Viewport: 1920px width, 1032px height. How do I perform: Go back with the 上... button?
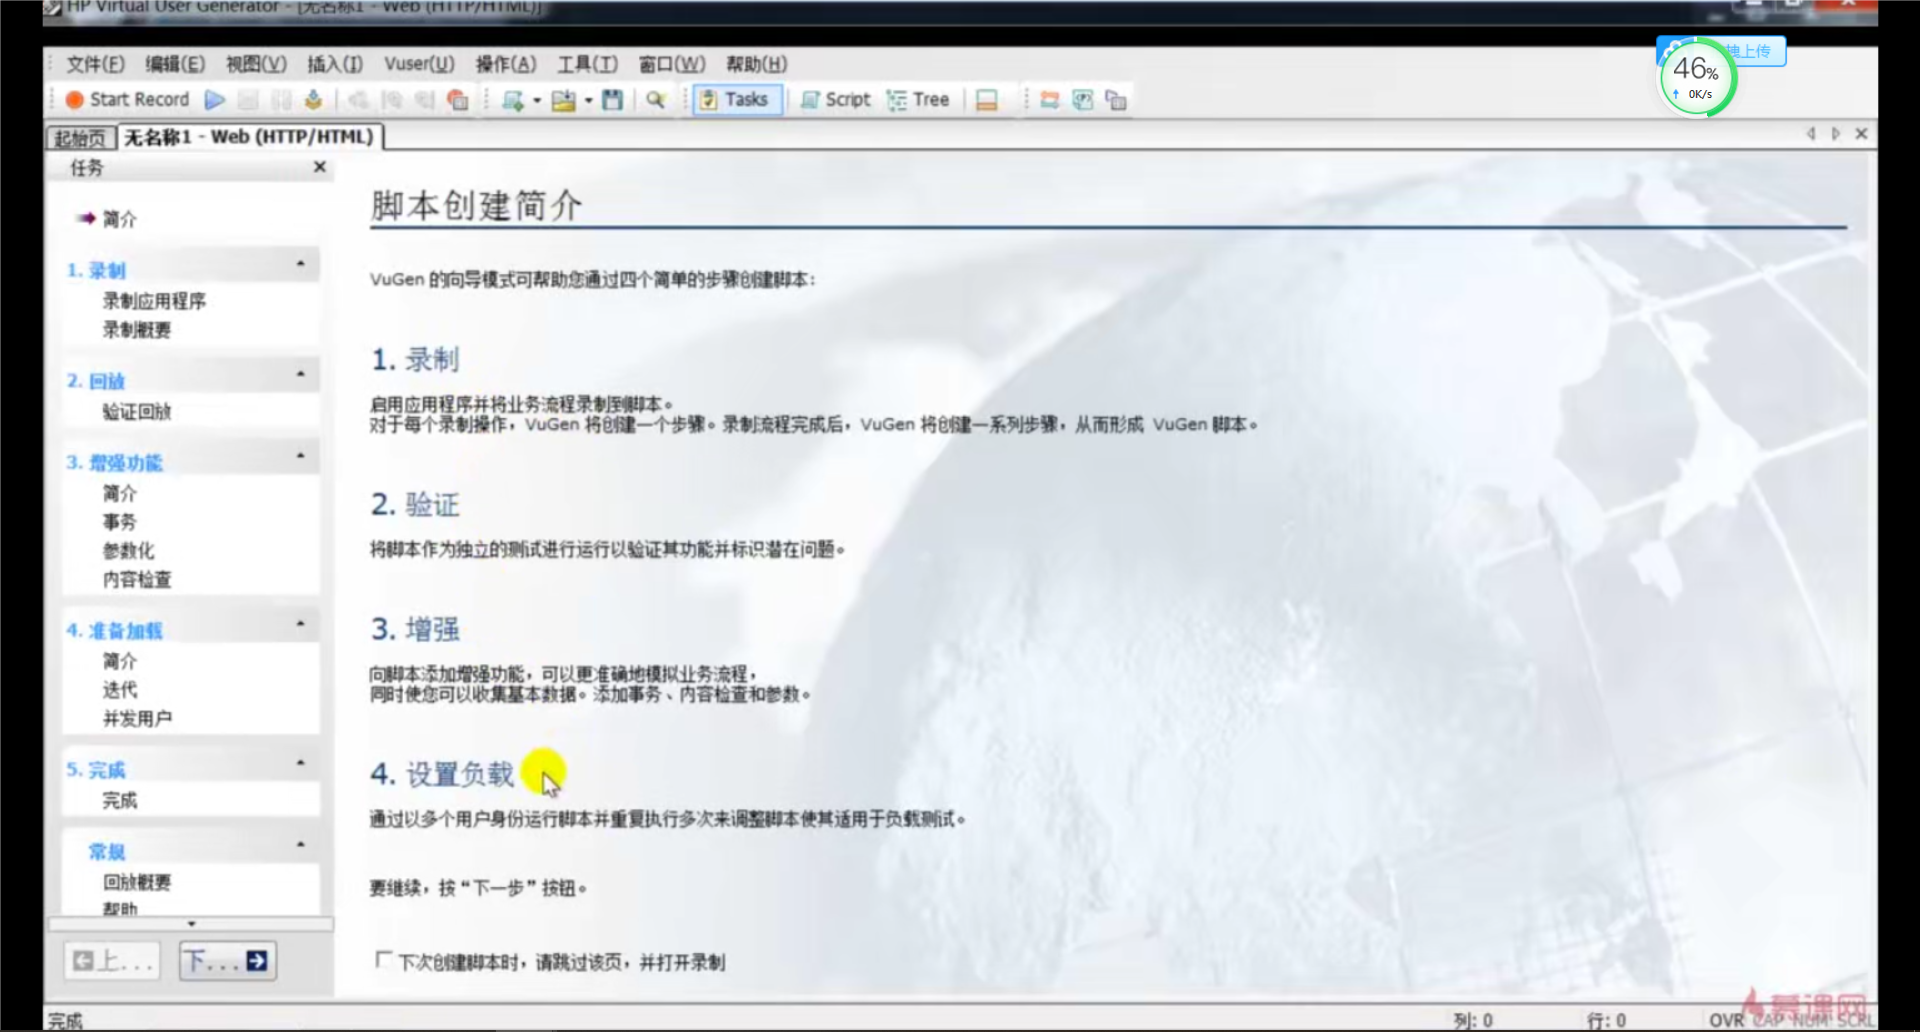(112, 961)
